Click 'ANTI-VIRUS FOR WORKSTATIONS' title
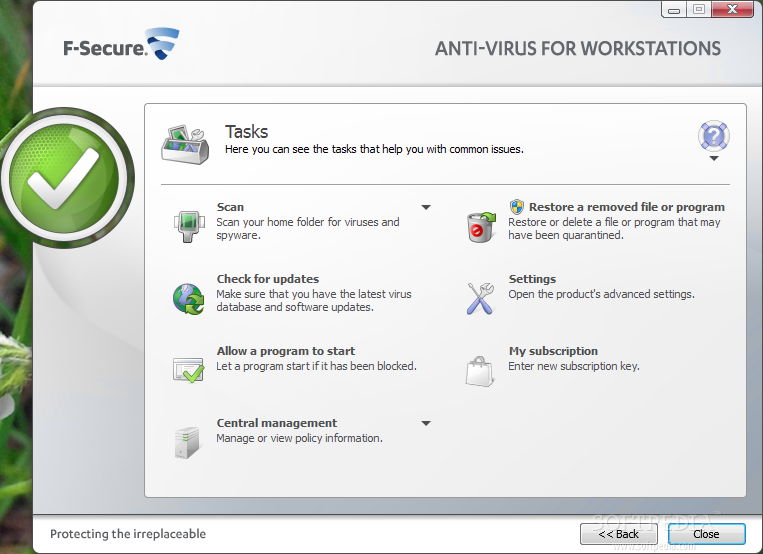 tap(578, 49)
